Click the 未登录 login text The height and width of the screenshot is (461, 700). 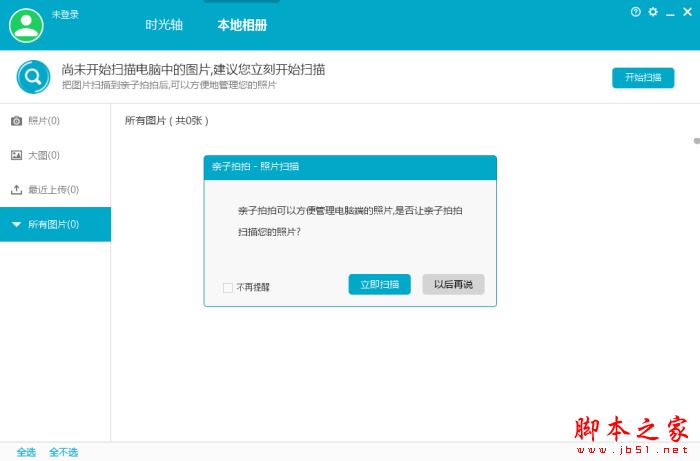[x=65, y=14]
